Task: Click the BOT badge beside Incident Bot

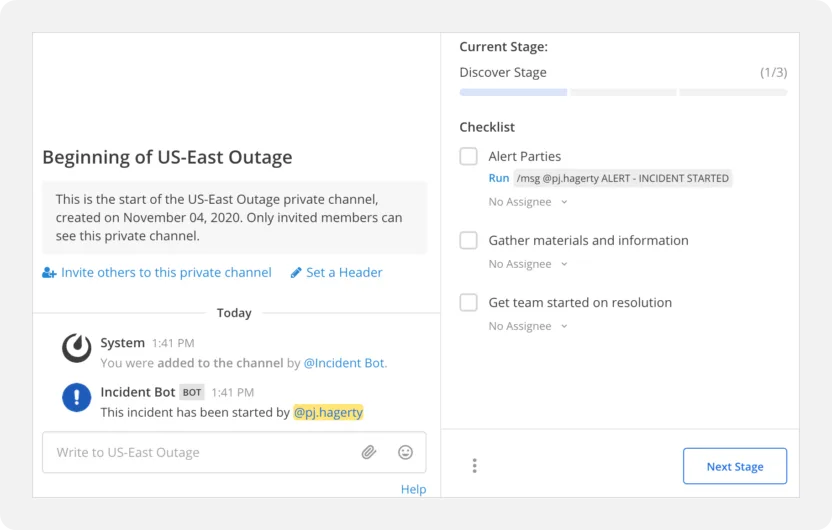Action: [x=192, y=393]
